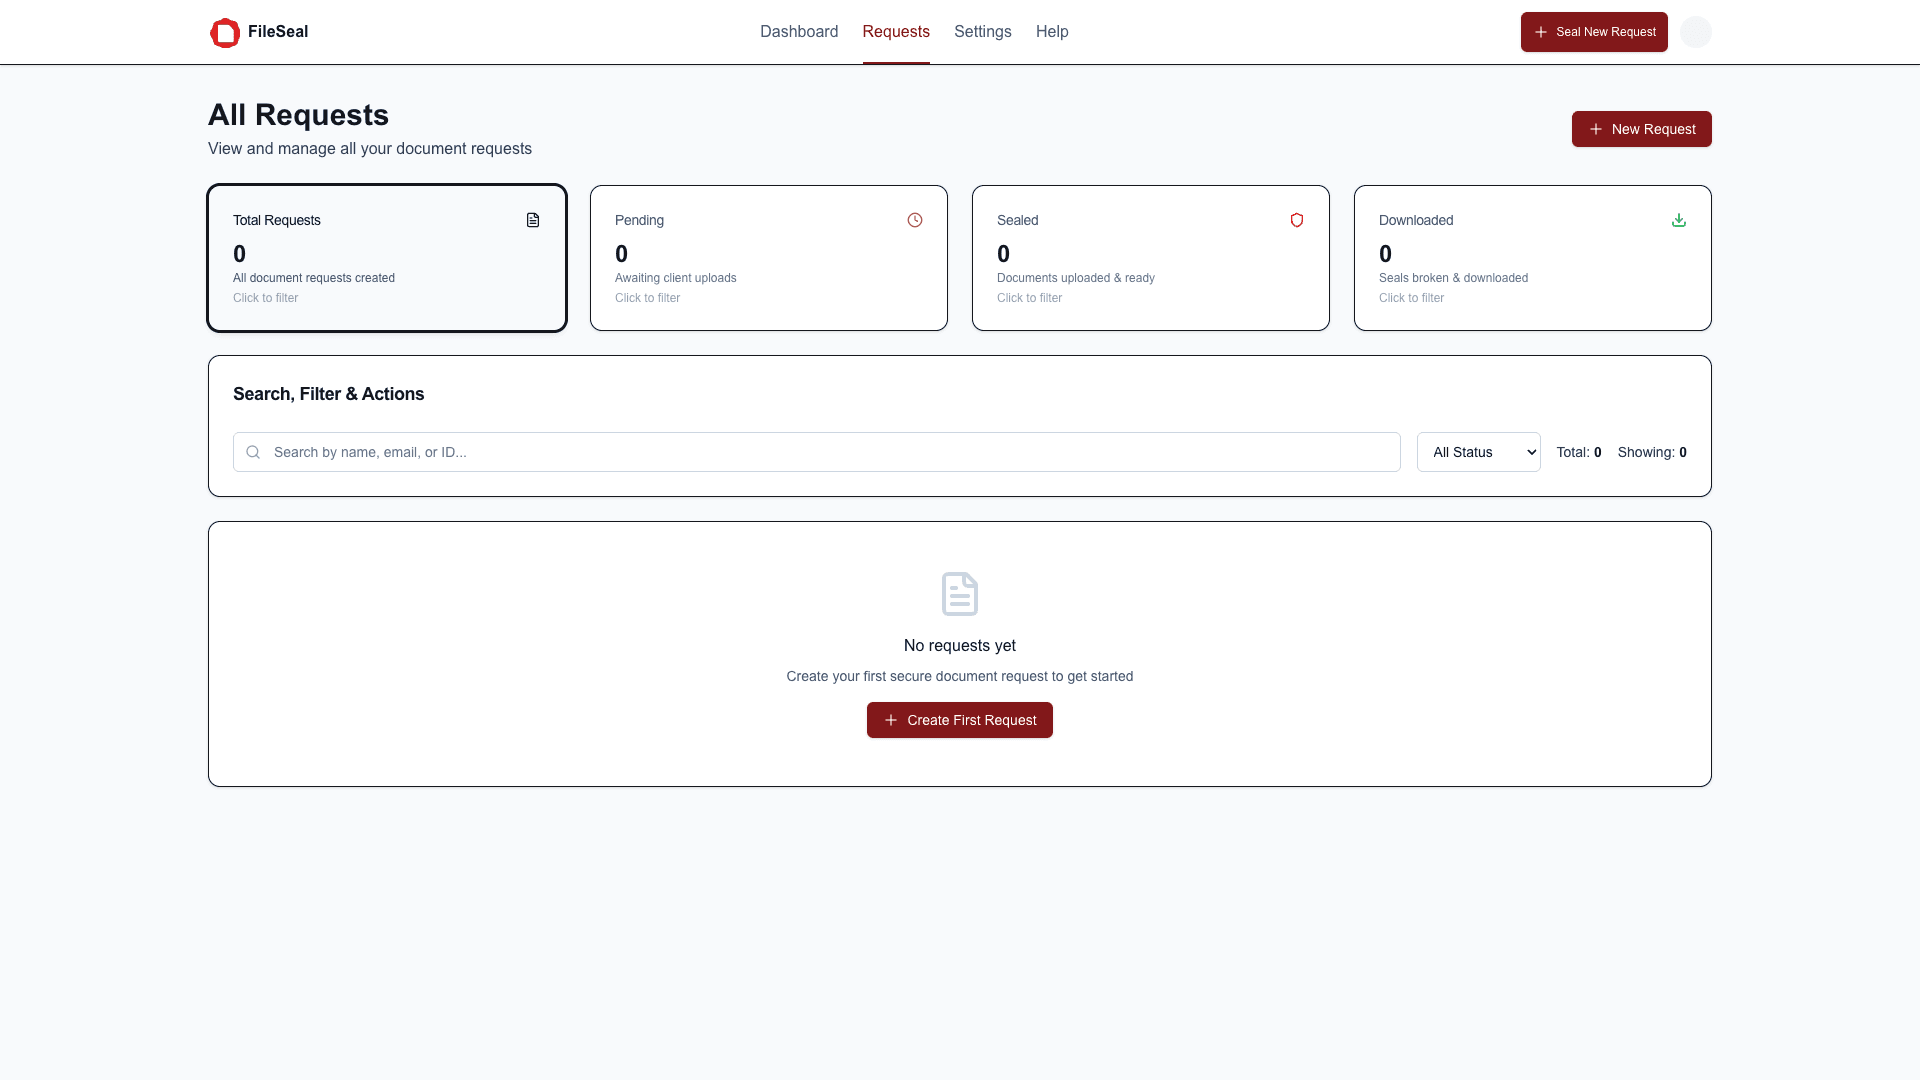
Task: Click 'Seals broken & downloaded' text
Action: [1453, 278]
